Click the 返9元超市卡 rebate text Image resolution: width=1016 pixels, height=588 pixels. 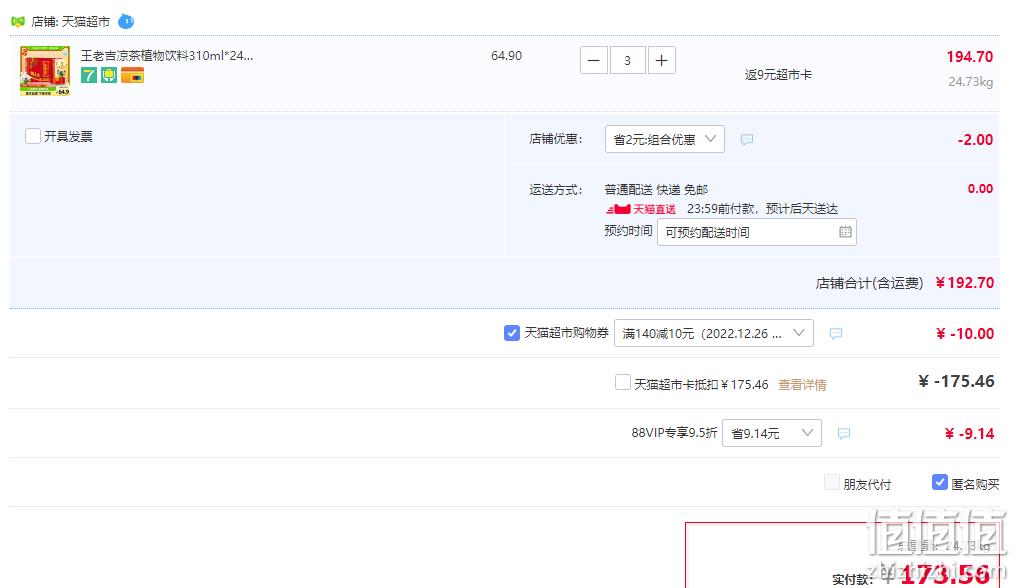point(778,75)
